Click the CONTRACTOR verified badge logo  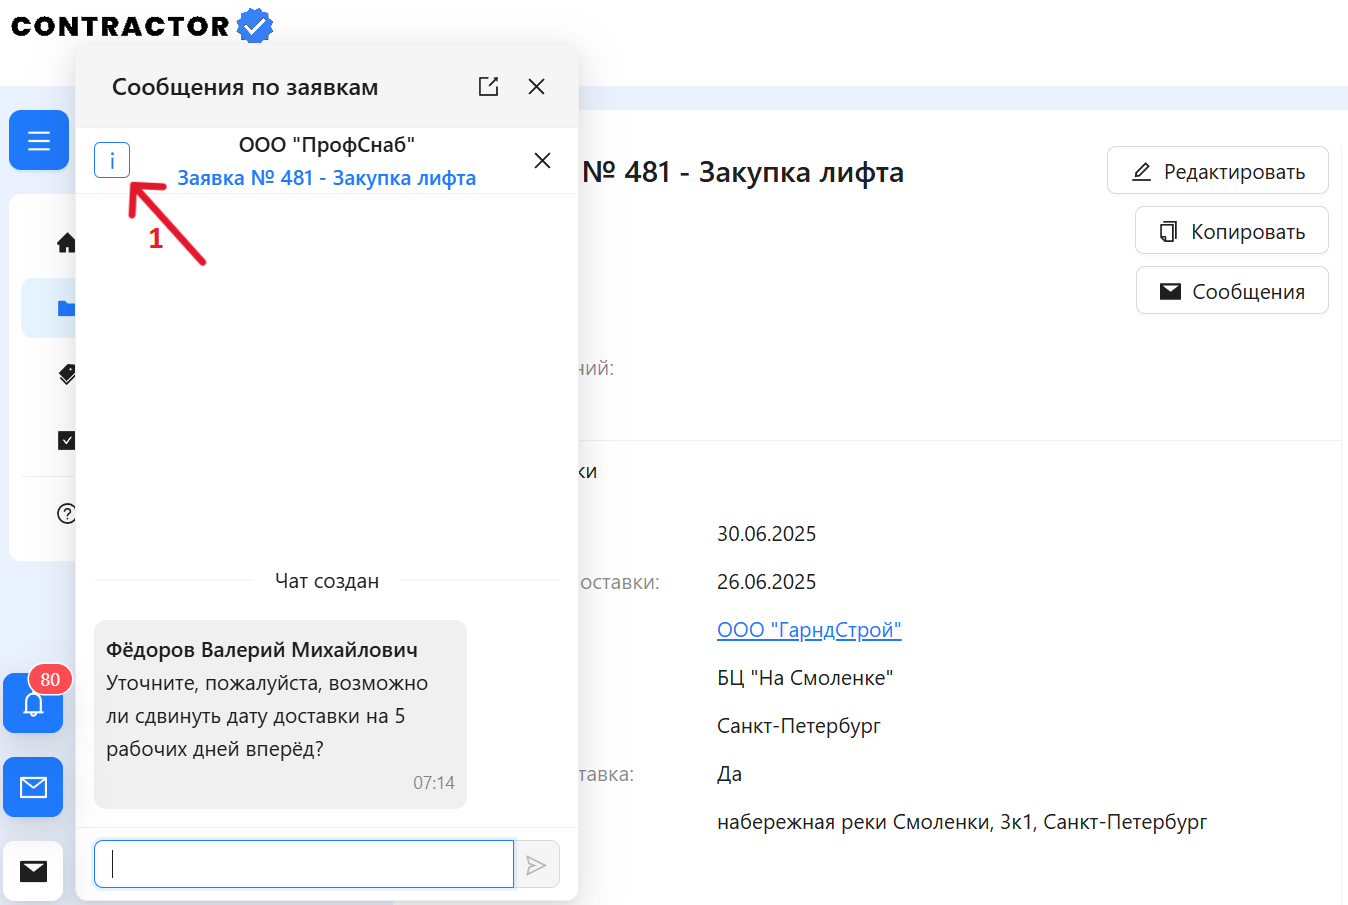click(x=142, y=25)
